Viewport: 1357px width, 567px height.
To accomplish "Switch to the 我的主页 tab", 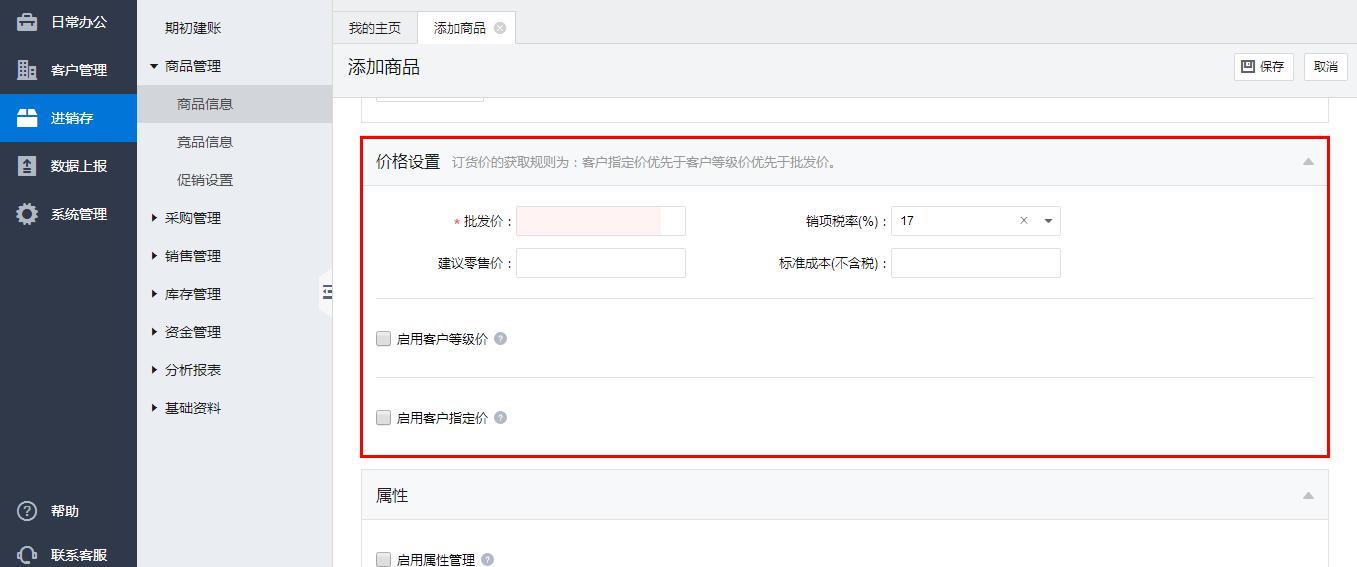I will [x=374, y=28].
